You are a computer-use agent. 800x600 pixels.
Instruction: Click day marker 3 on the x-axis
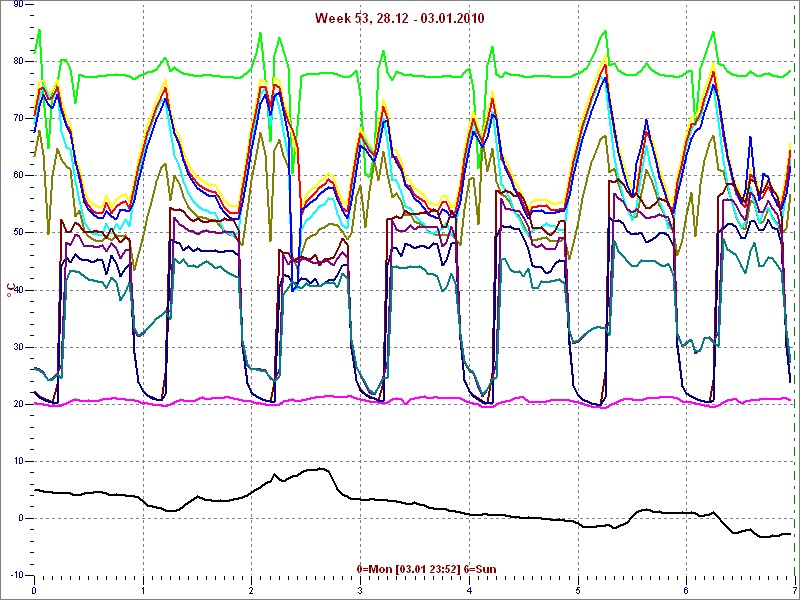click(360, 590)
